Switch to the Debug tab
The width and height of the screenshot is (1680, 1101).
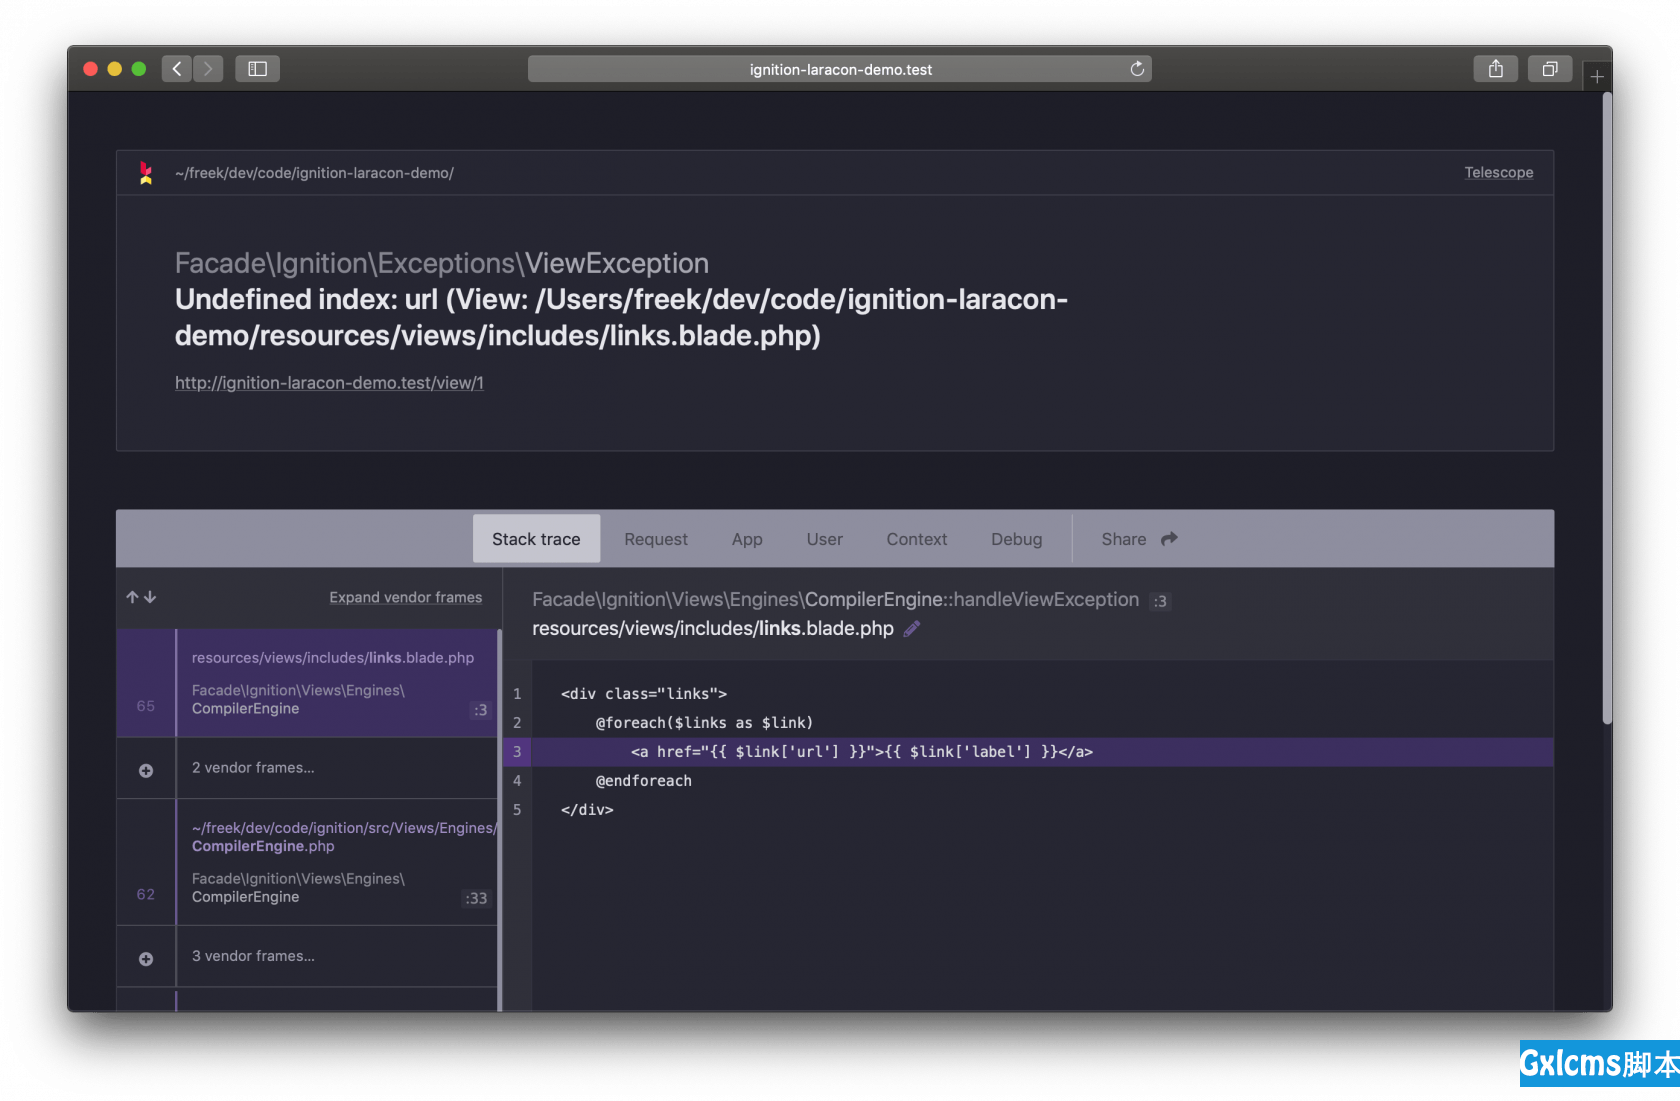[x=1016, y=539]
